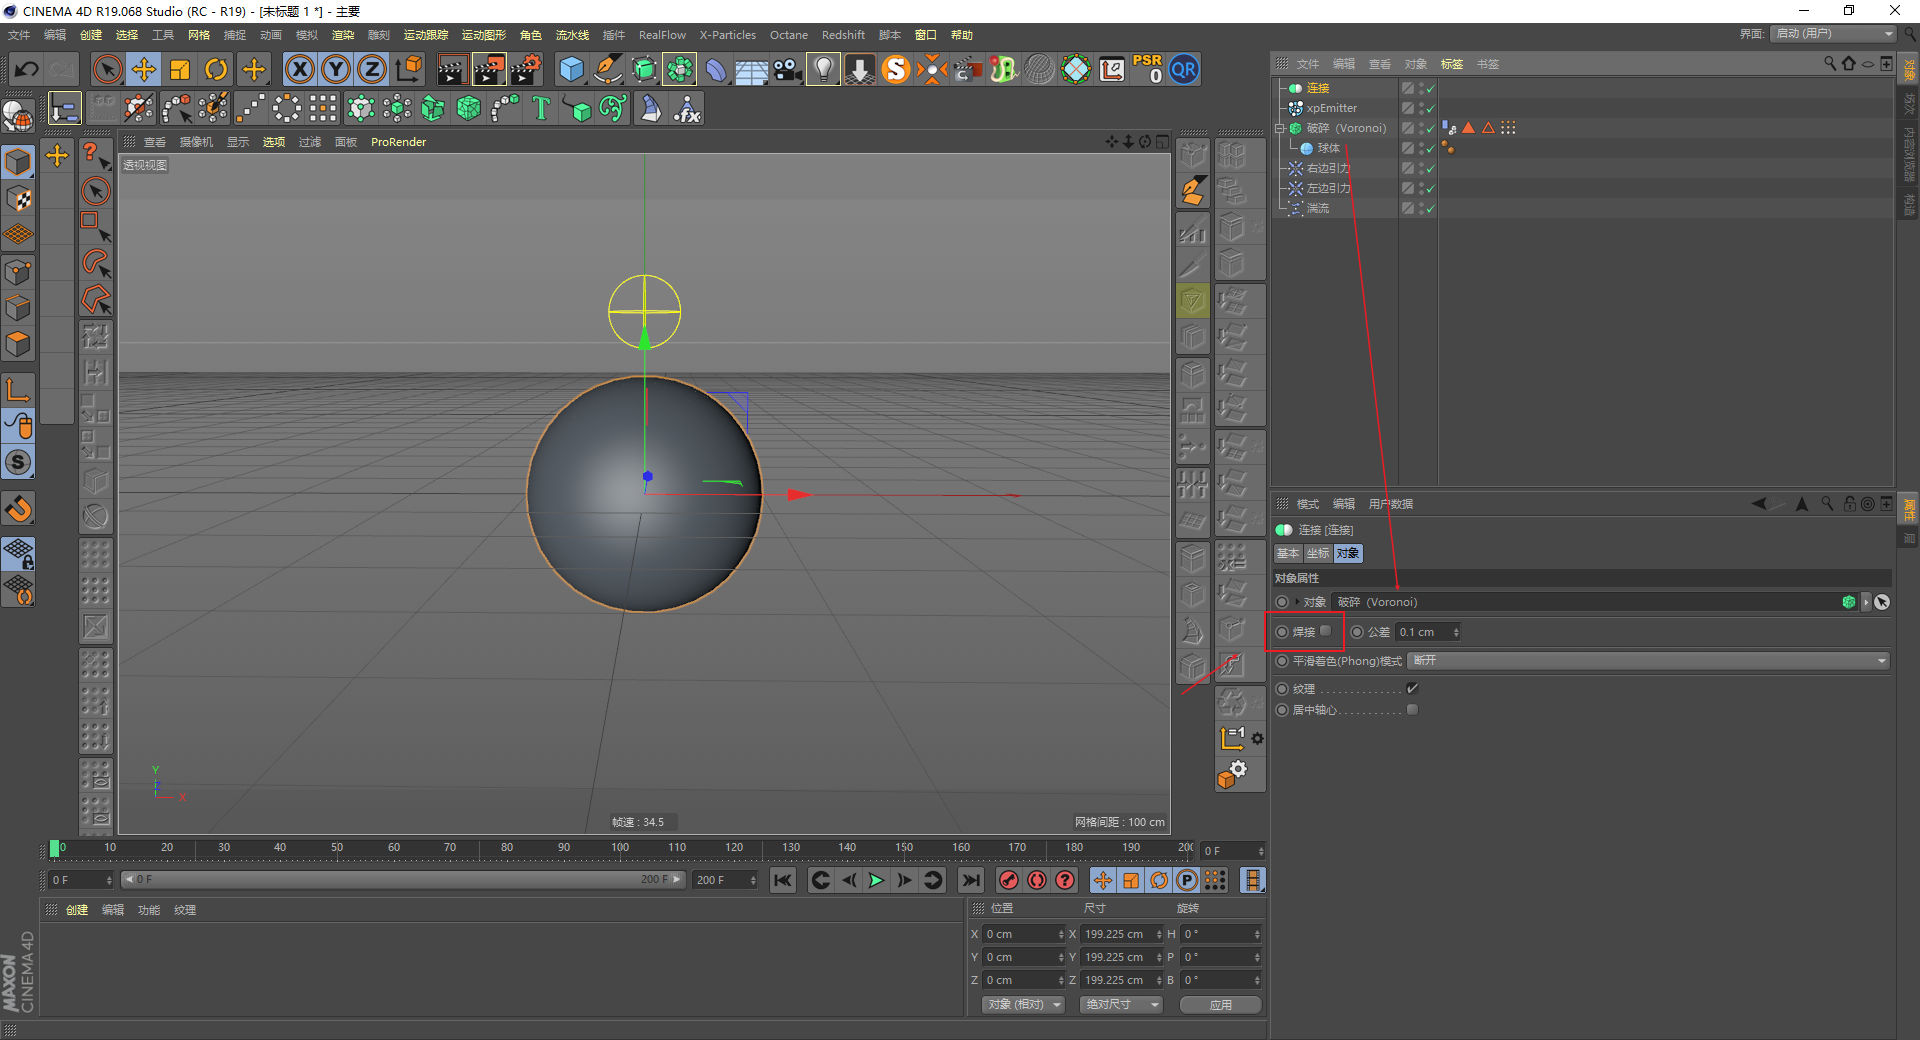Expand the 对象 field disclosure triangle
Screen dimensions: 1920x1040
coord(1297,602)
